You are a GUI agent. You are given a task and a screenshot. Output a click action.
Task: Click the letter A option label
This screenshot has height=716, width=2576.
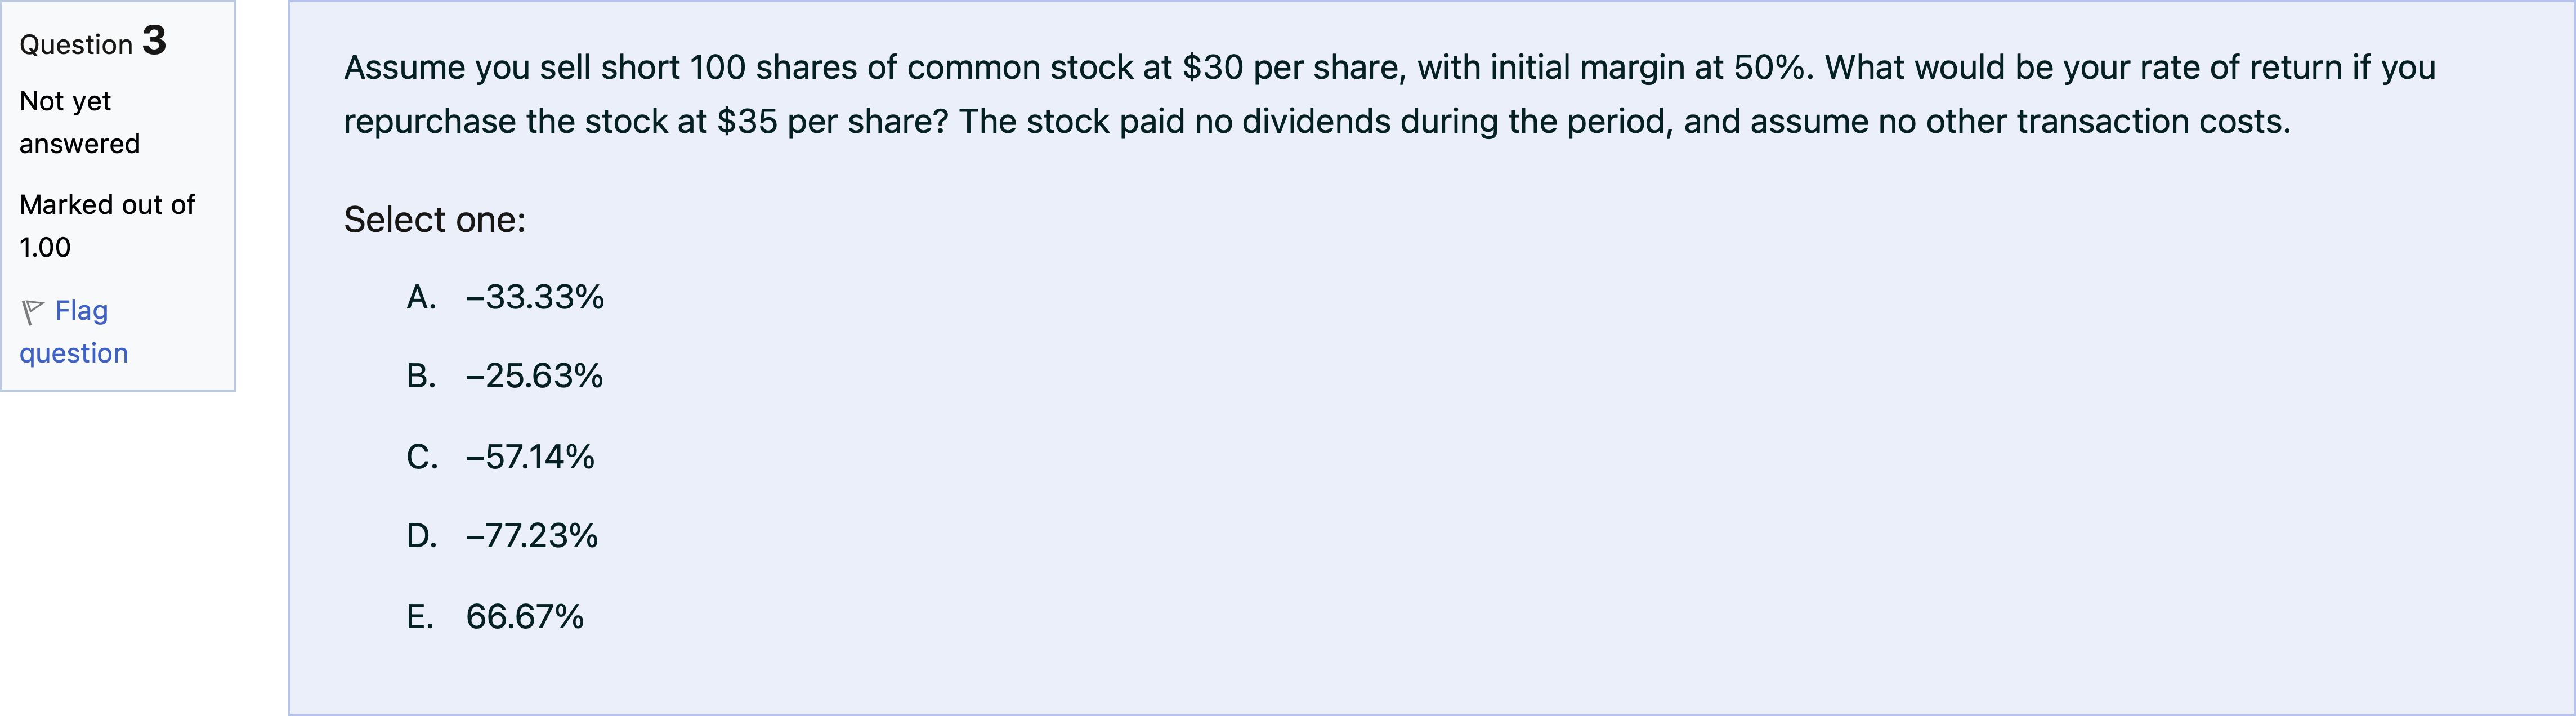[x=421, y=297]
